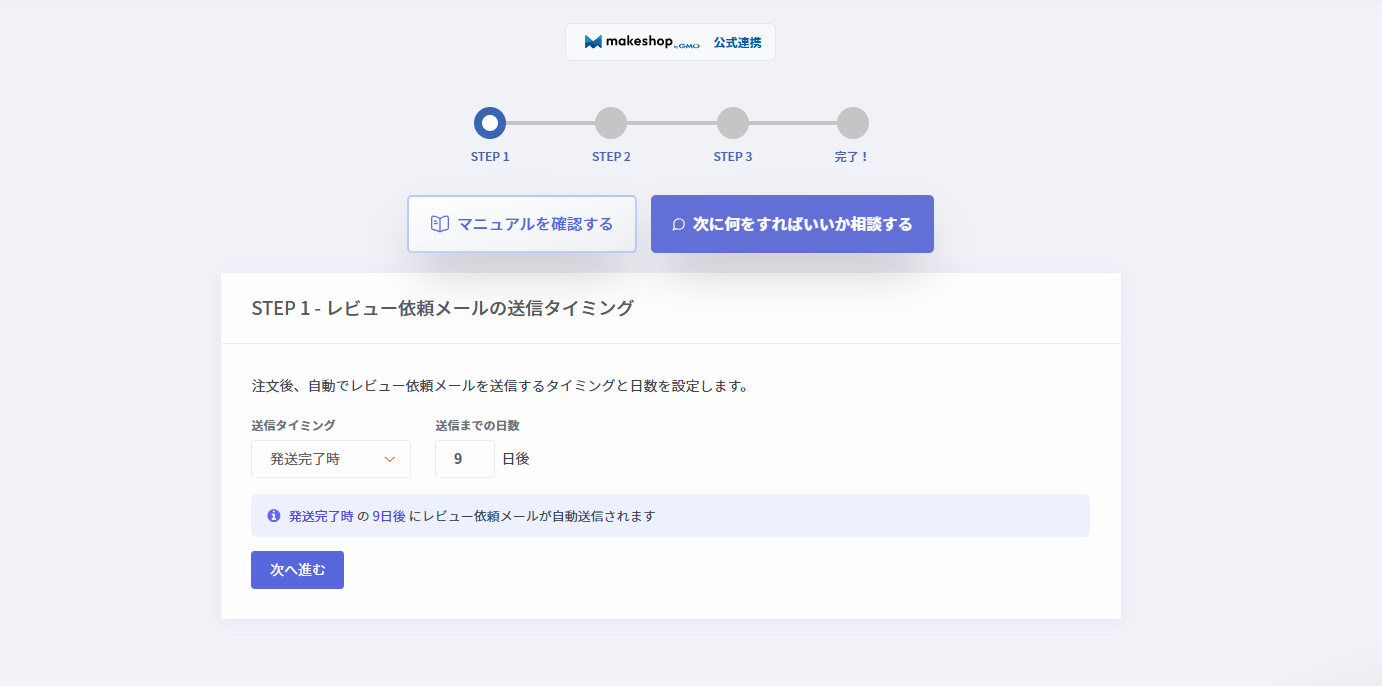Click the makeshop logo icon

point(593,42)
